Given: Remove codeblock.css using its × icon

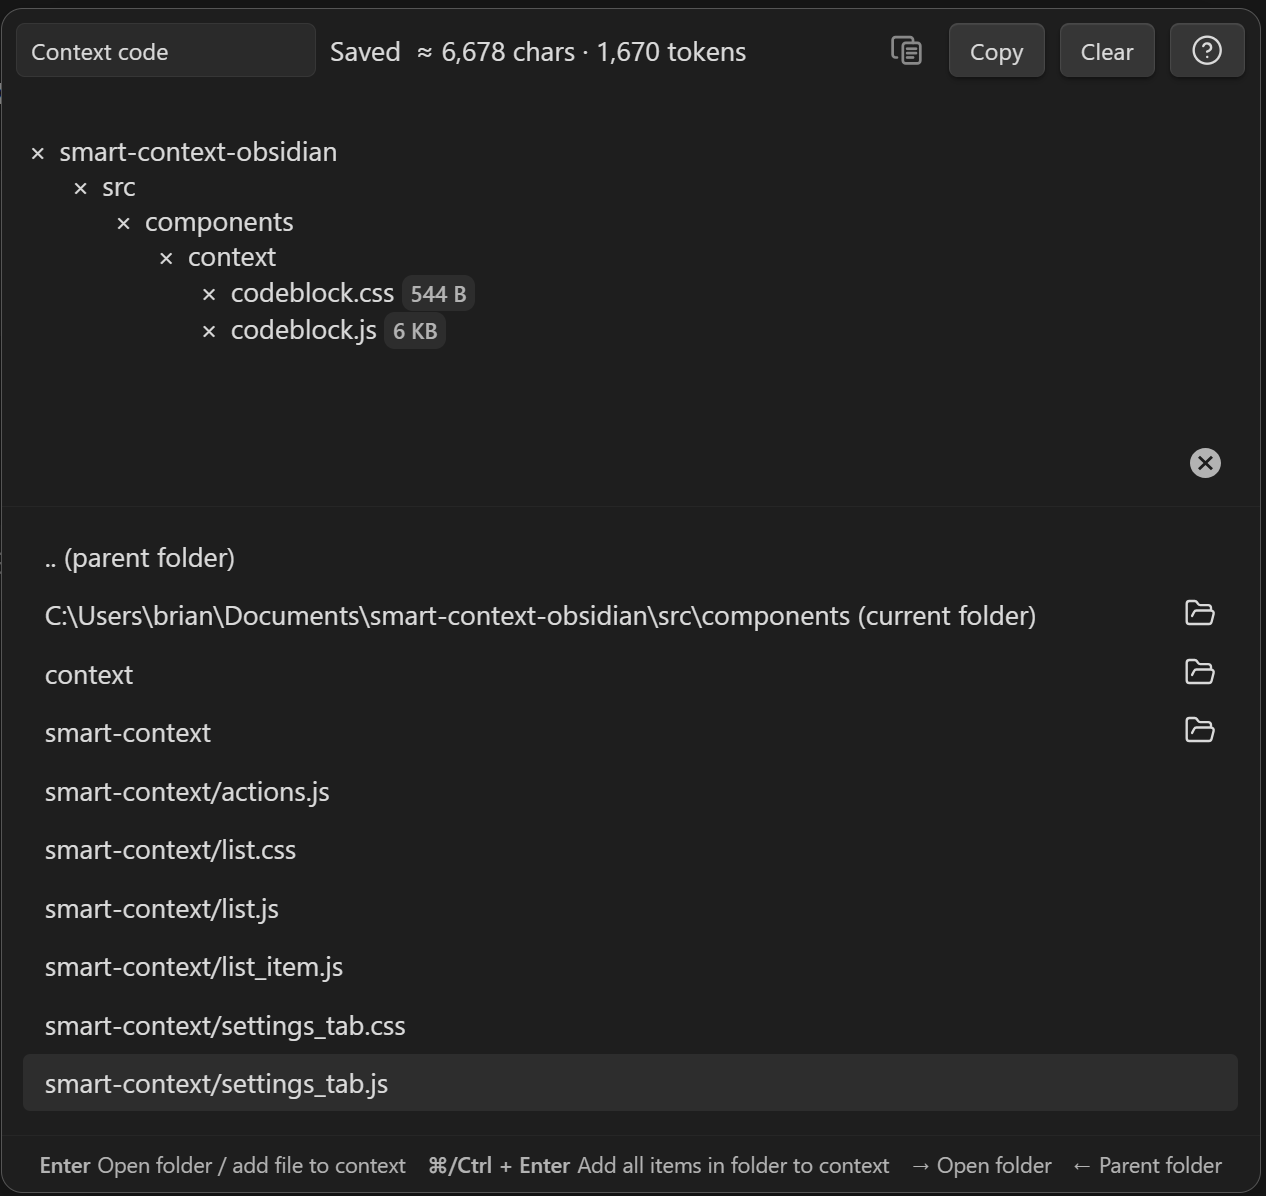Looking at the screenshot, I should click(209, 294).
